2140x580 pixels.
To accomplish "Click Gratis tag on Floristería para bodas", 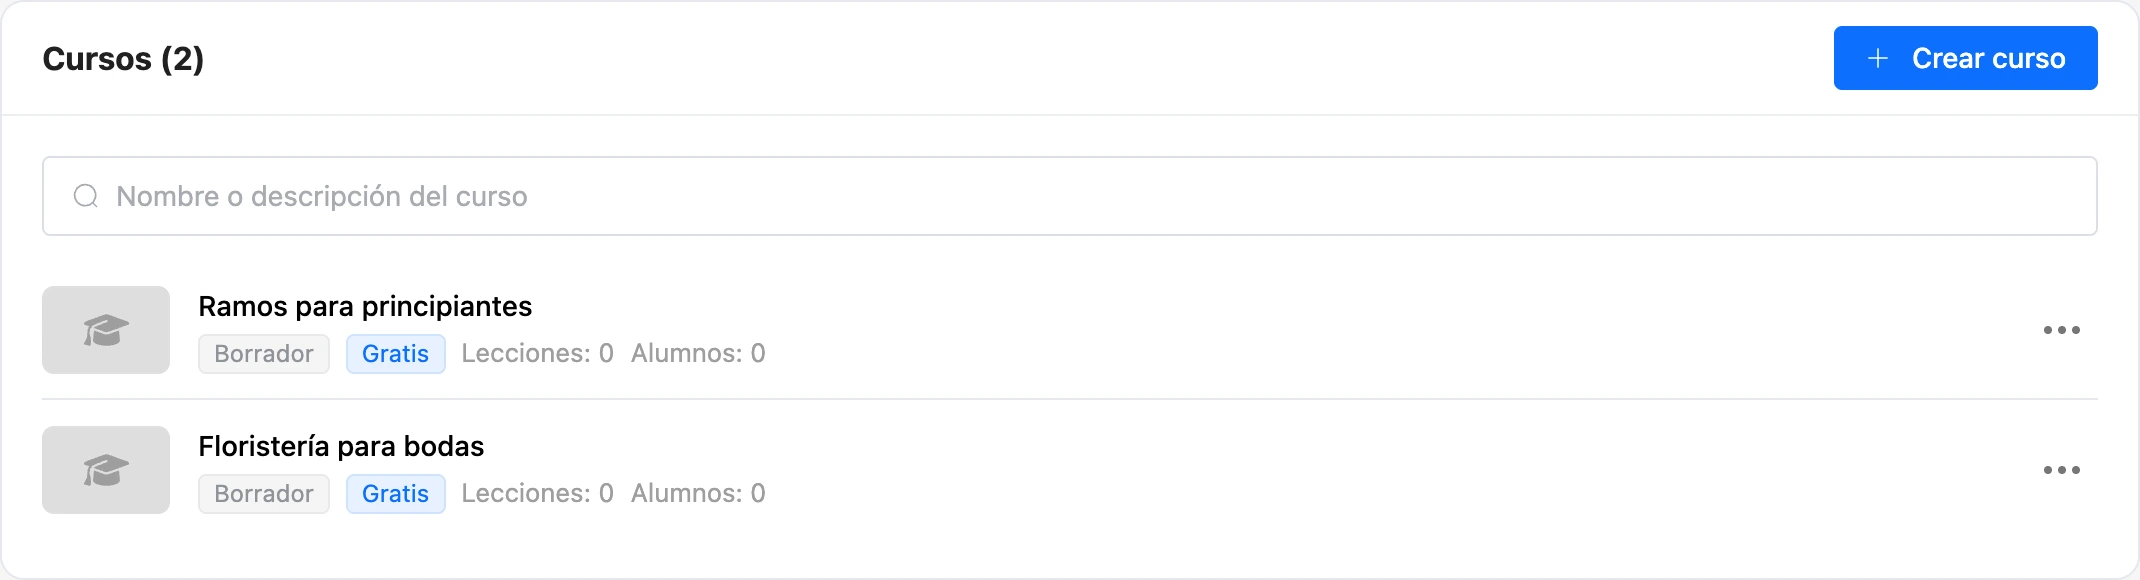I will tap(396, 494).
